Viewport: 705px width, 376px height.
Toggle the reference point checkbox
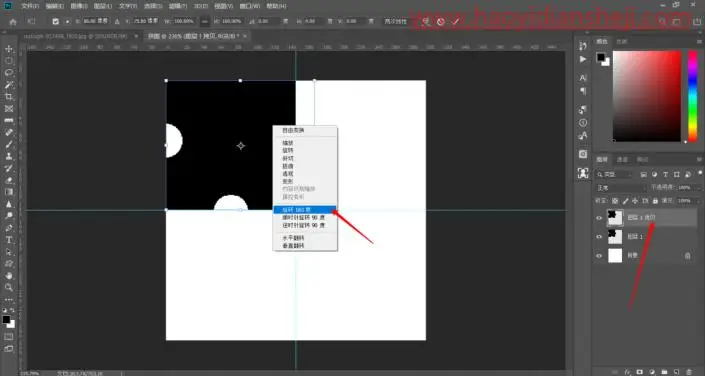point(55,21)
